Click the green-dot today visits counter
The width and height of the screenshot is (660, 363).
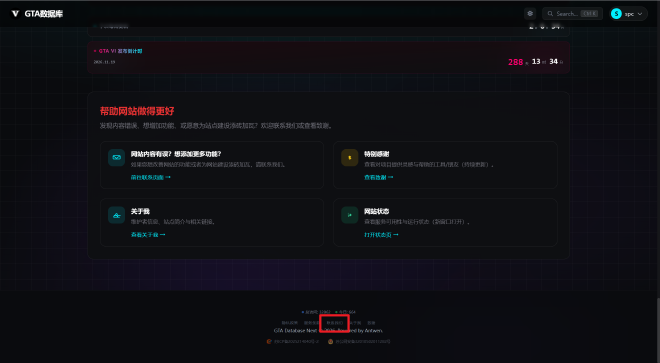tap(345, 312)
